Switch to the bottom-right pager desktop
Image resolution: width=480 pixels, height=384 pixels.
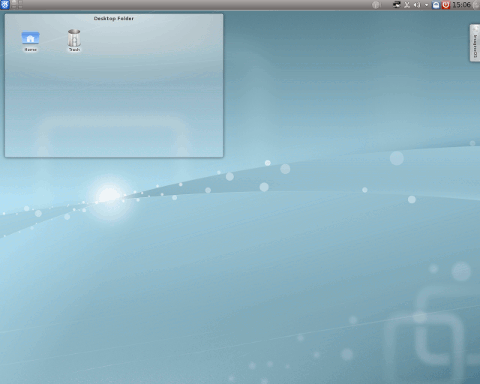click(20, 7)
